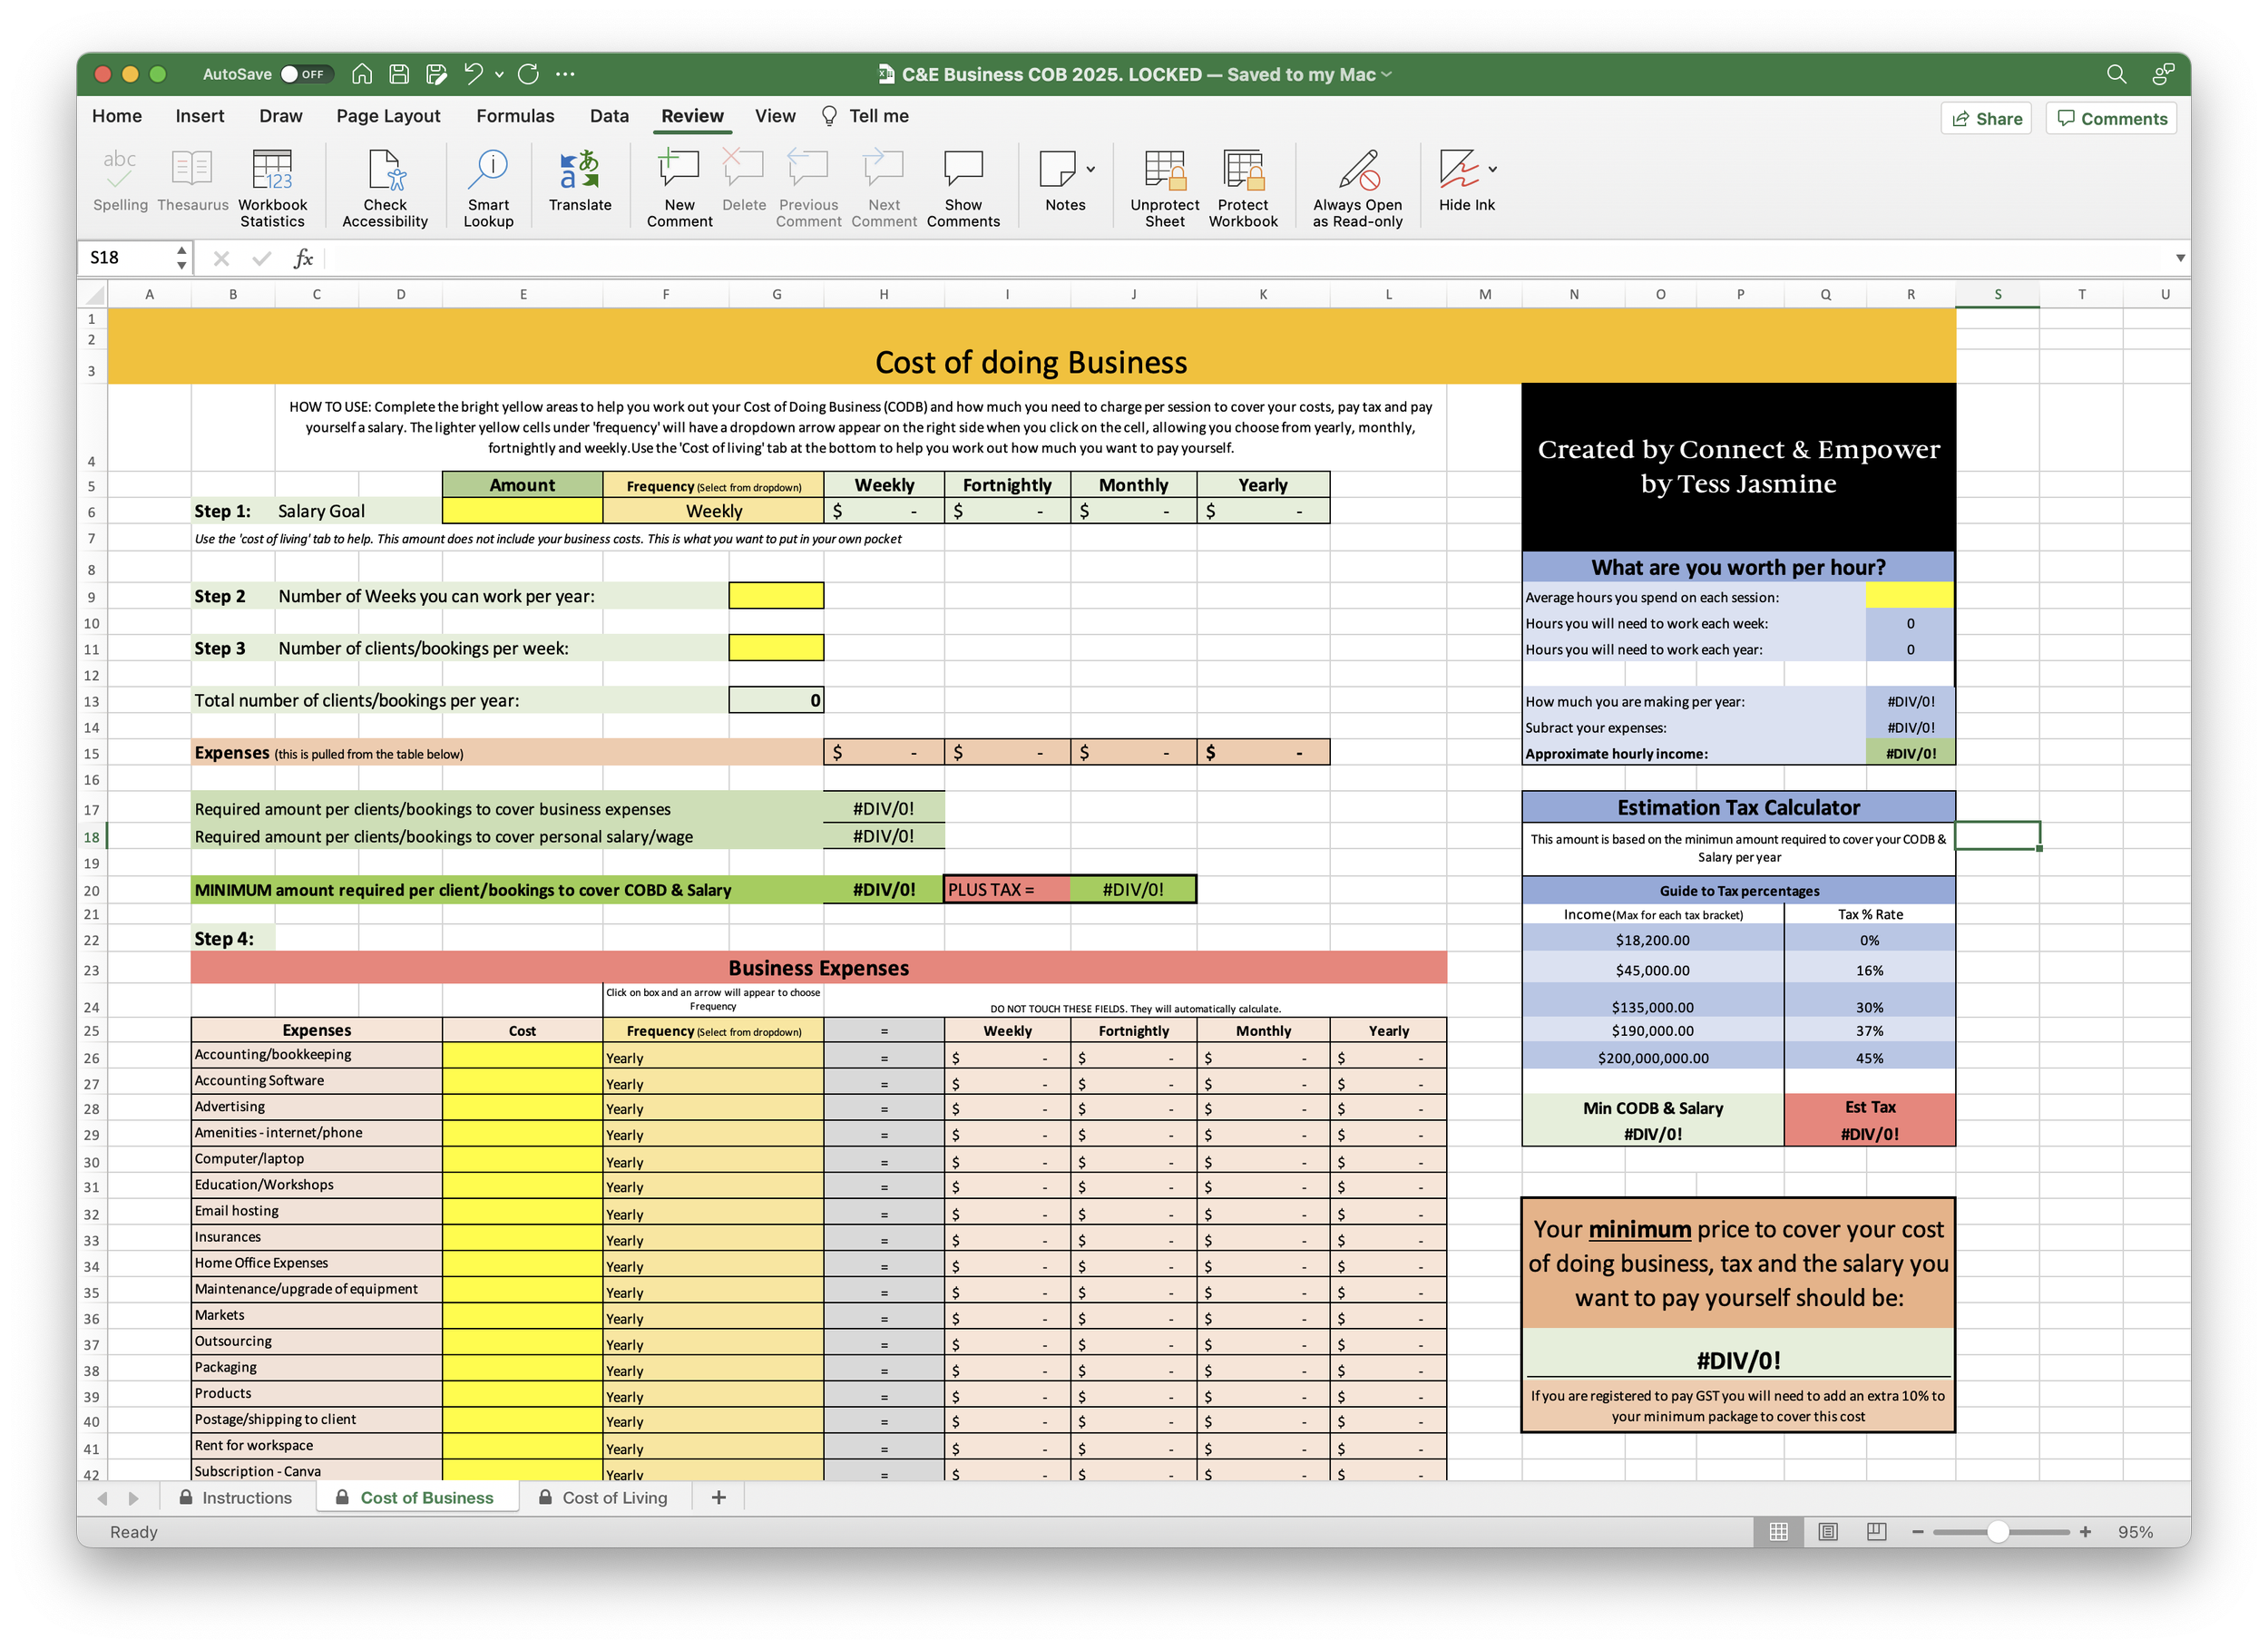
Task: Add a New Comment
Action: click(679, 188)
